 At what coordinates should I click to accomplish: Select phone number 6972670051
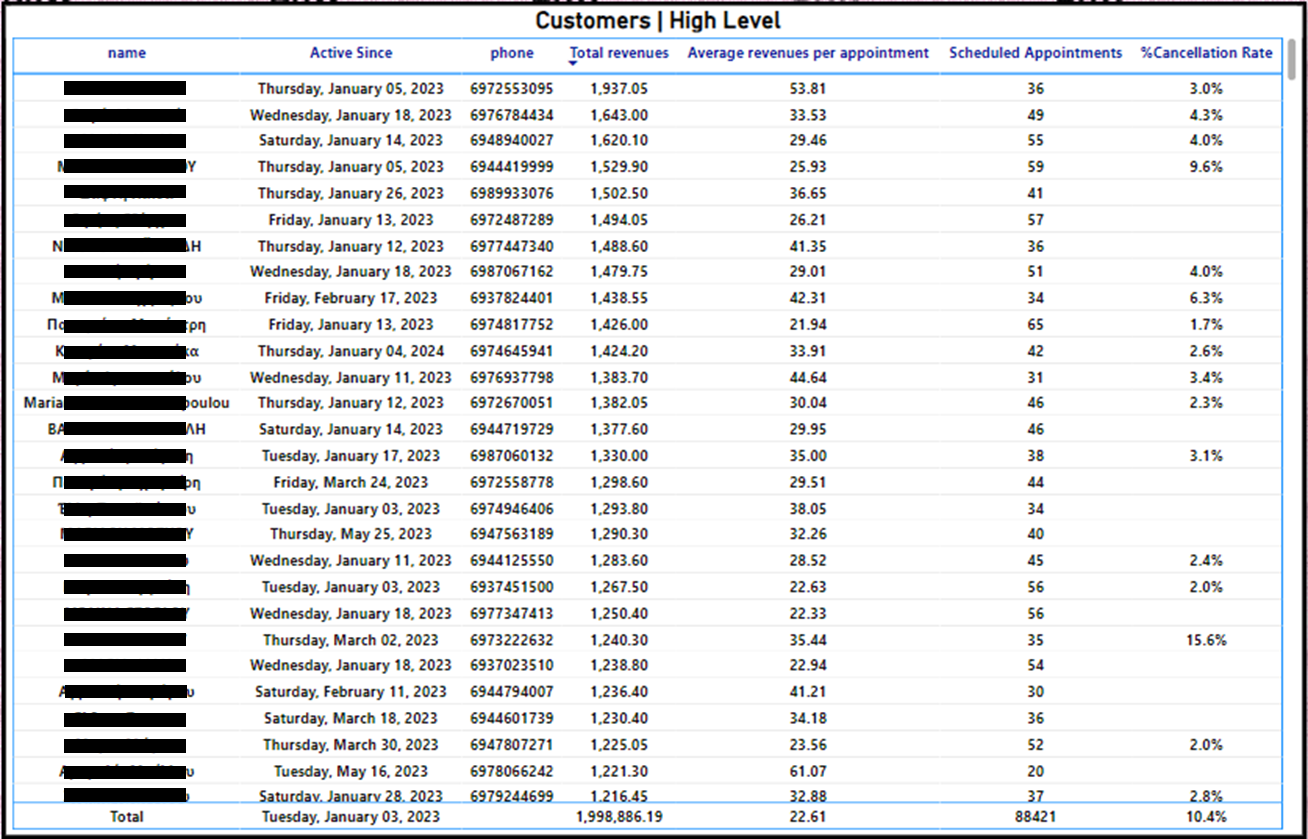coord(511,403)
